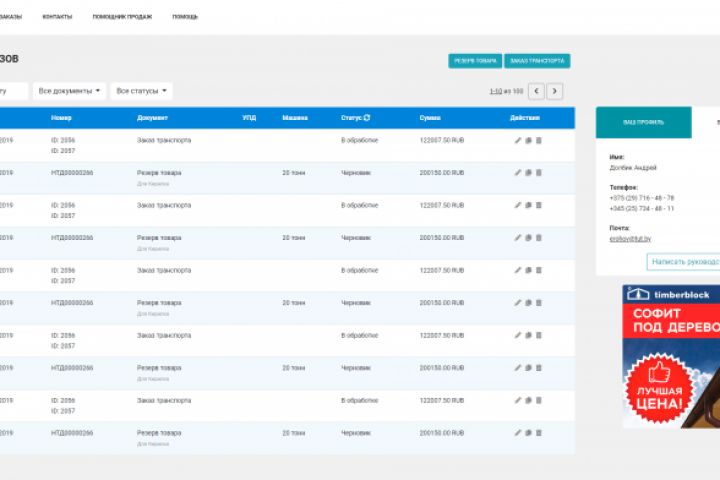Click the Машина column header
This screenshot has width=720, height=480.
tap(295, 118)
